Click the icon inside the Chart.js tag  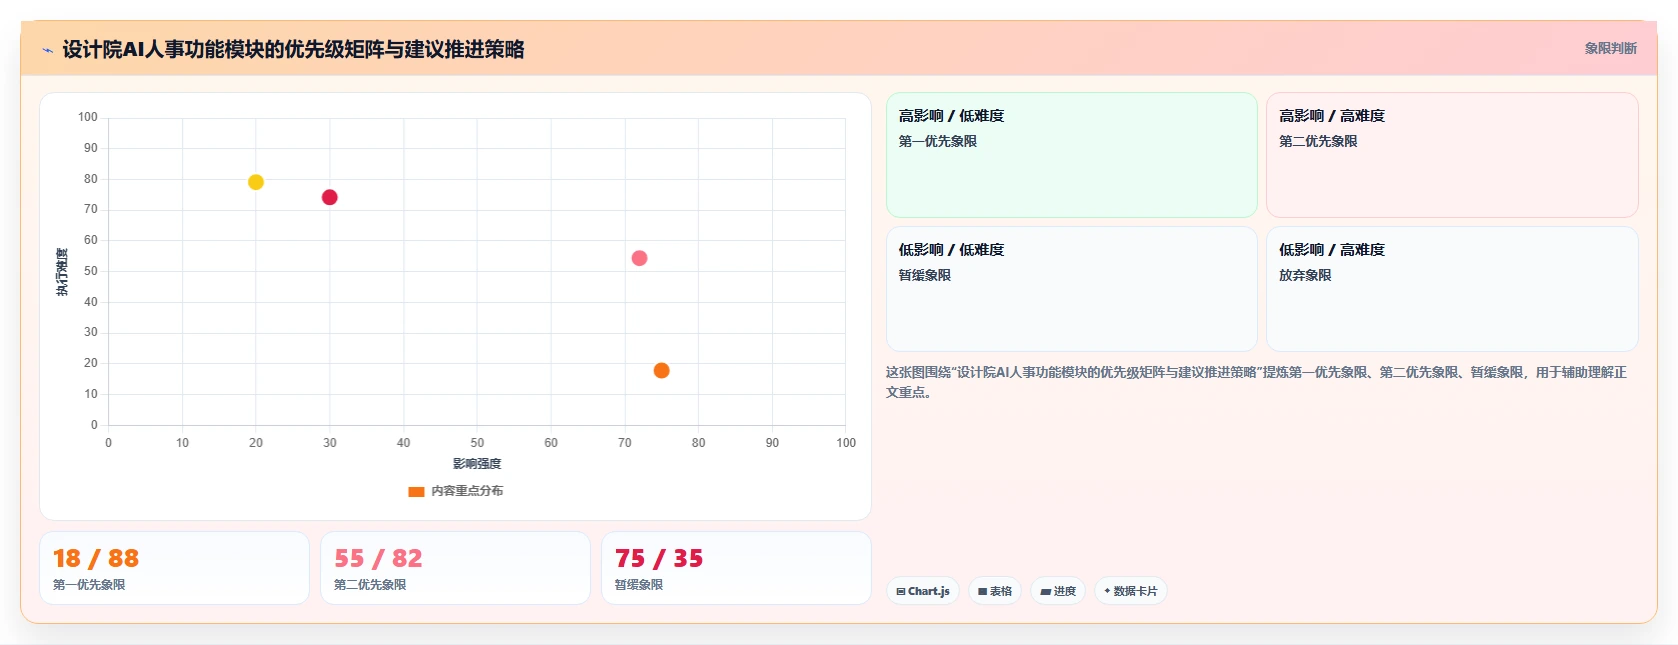pyautogui.click(x=901, y=592)
